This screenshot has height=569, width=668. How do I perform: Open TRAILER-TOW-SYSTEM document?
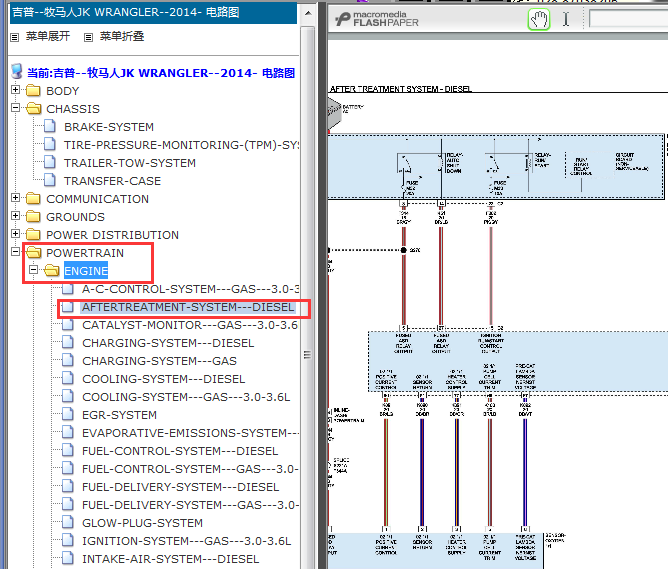[130, 163]
